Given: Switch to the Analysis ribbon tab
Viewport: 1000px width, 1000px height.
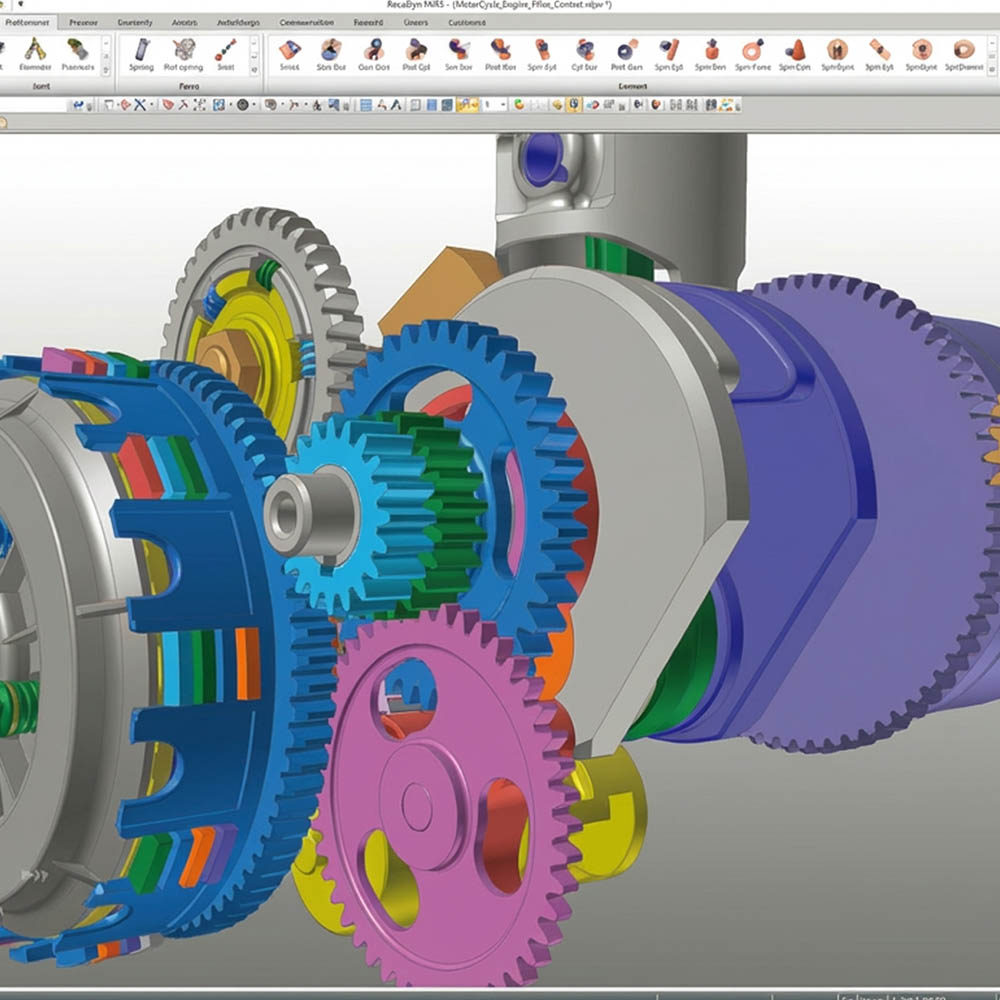Looking at the screenshot, I should coord(184,21).
